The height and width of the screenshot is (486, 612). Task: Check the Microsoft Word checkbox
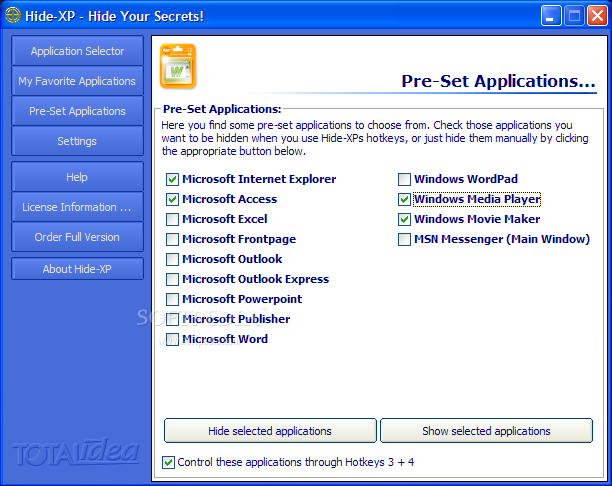(172, 339)
